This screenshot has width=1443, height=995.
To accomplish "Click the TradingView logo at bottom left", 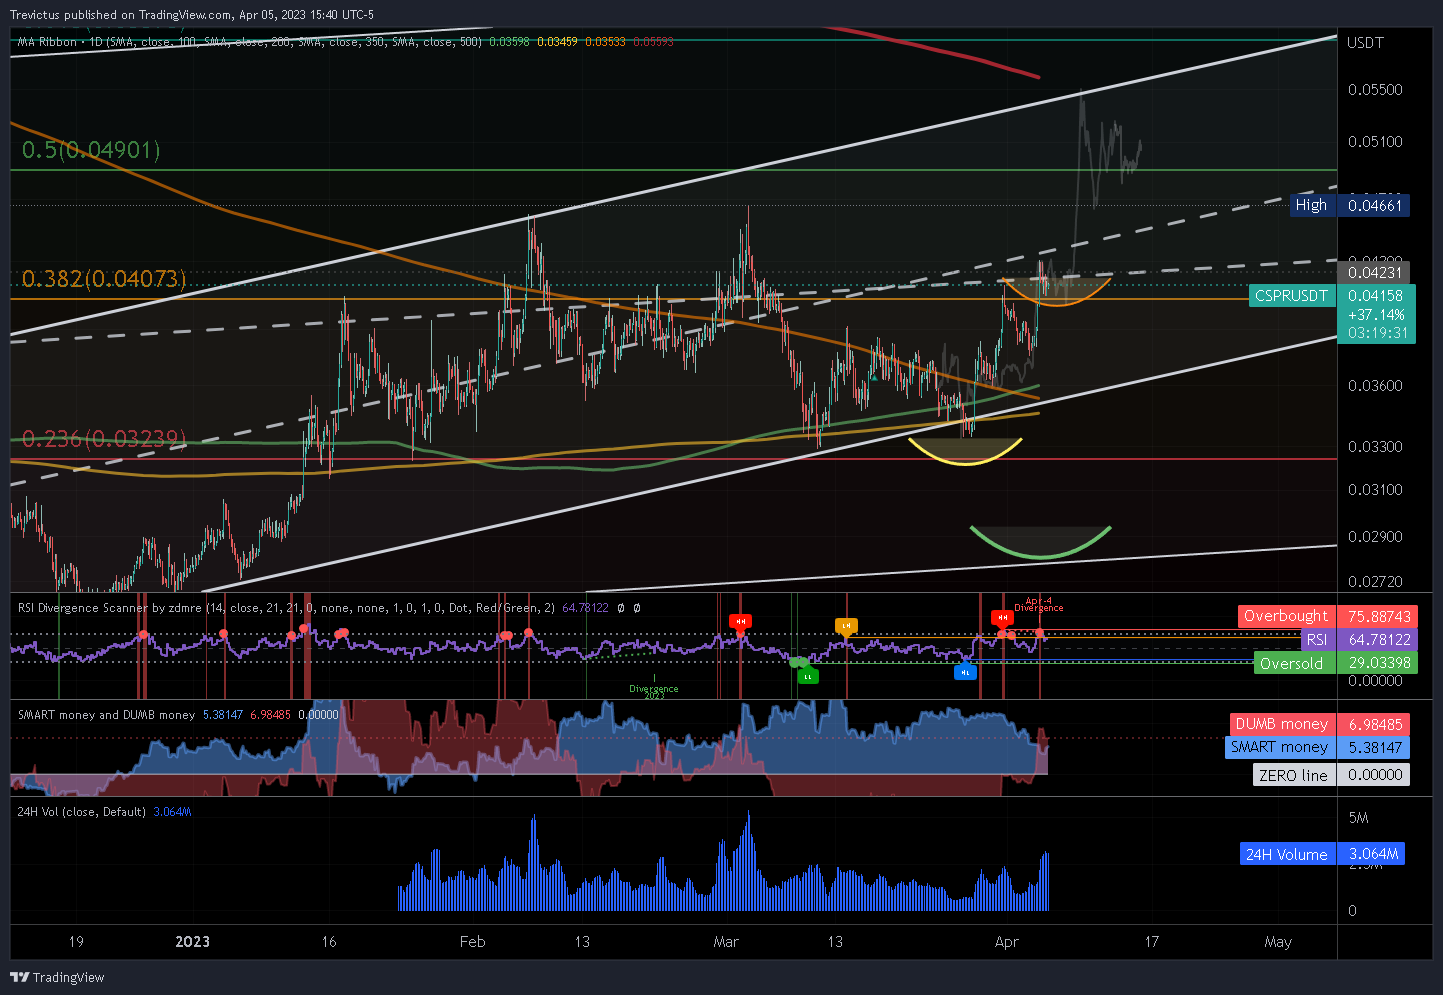I will pos(57,977).
